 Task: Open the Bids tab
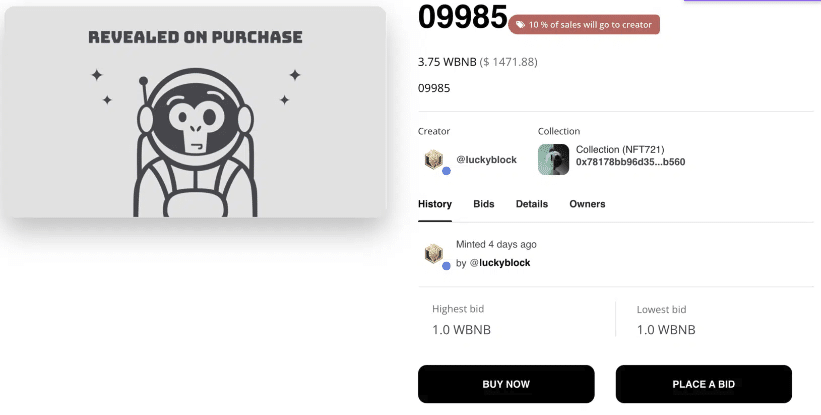click(484, 204)
